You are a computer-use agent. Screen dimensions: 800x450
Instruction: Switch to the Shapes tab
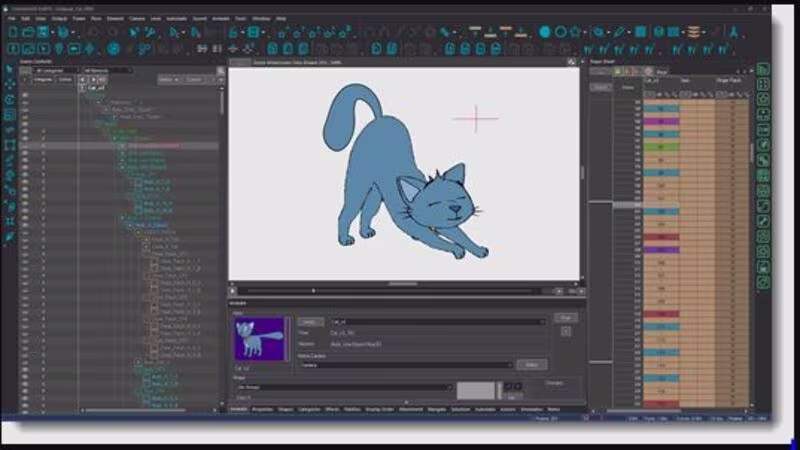tap(286, 409)
